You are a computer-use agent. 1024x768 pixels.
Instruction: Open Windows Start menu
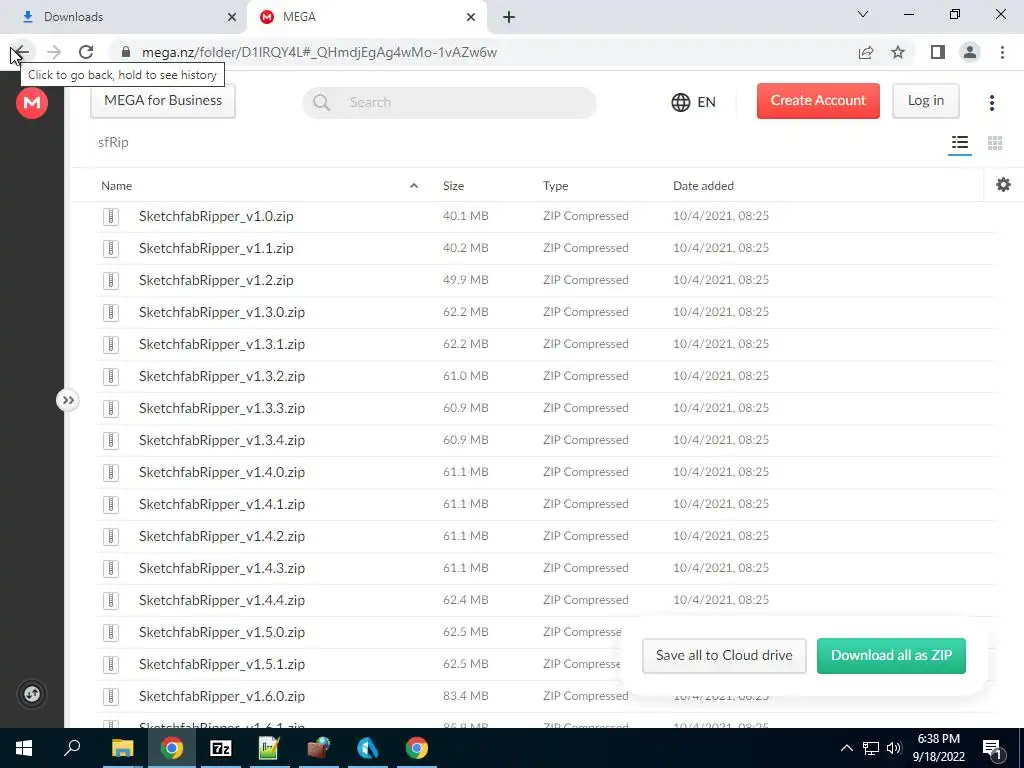[x=24, y=748]
